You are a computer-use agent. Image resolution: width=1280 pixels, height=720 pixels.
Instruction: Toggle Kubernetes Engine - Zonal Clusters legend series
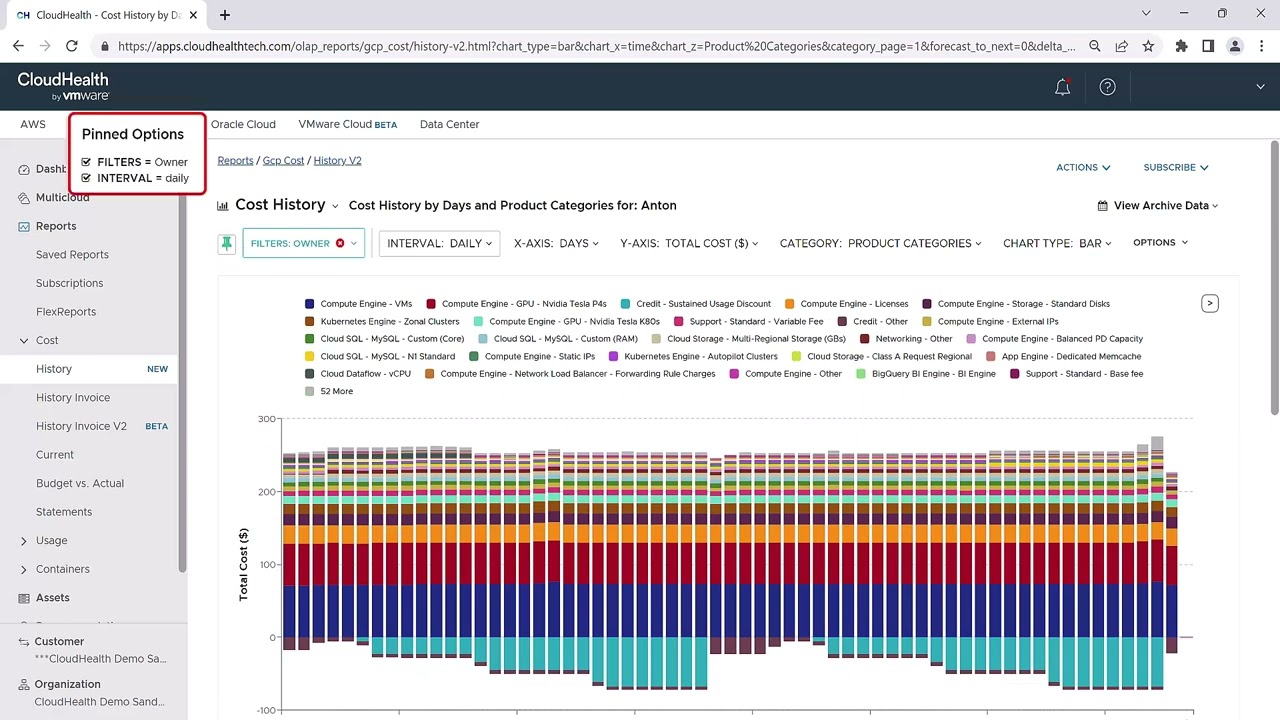click(382, 321)
